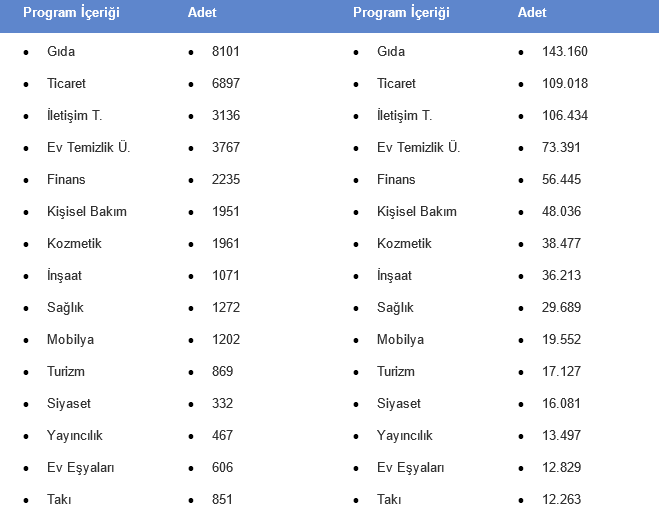Viewport: 659px width, 530px height.
Task: Select the number 606
Action: tap(222, 467)
